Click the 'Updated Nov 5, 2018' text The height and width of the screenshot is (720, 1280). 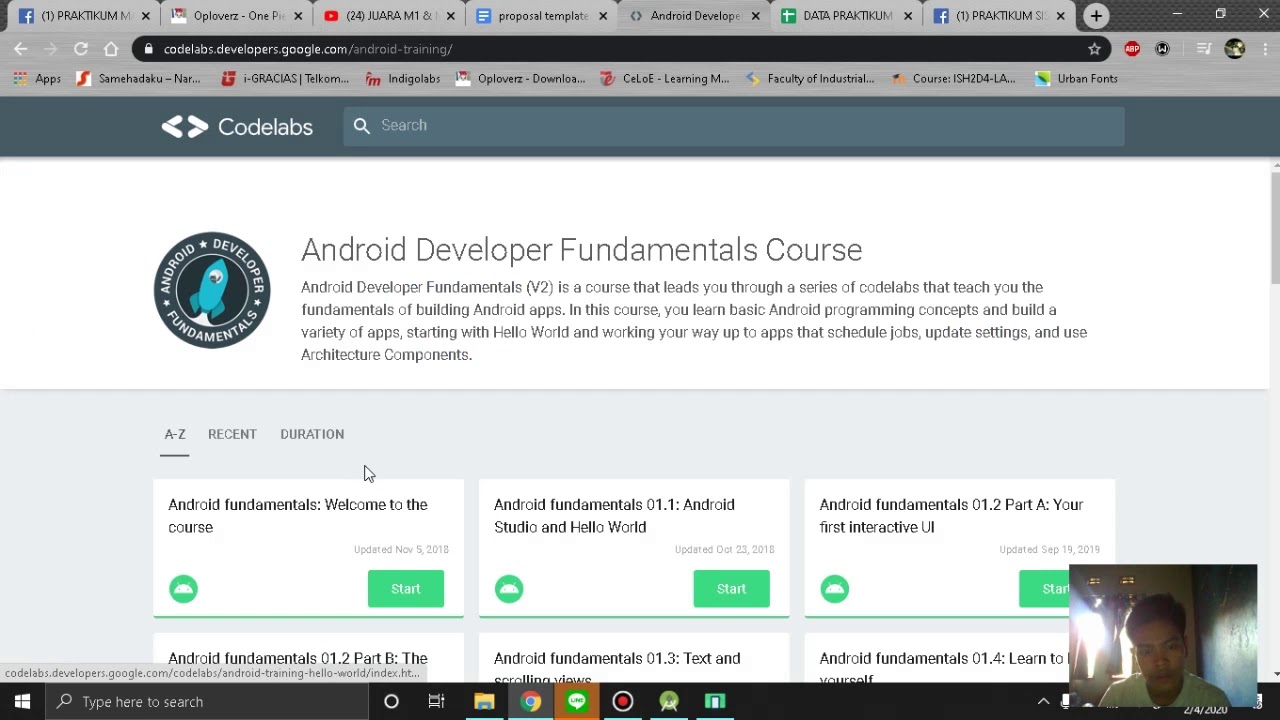(401, 549)
